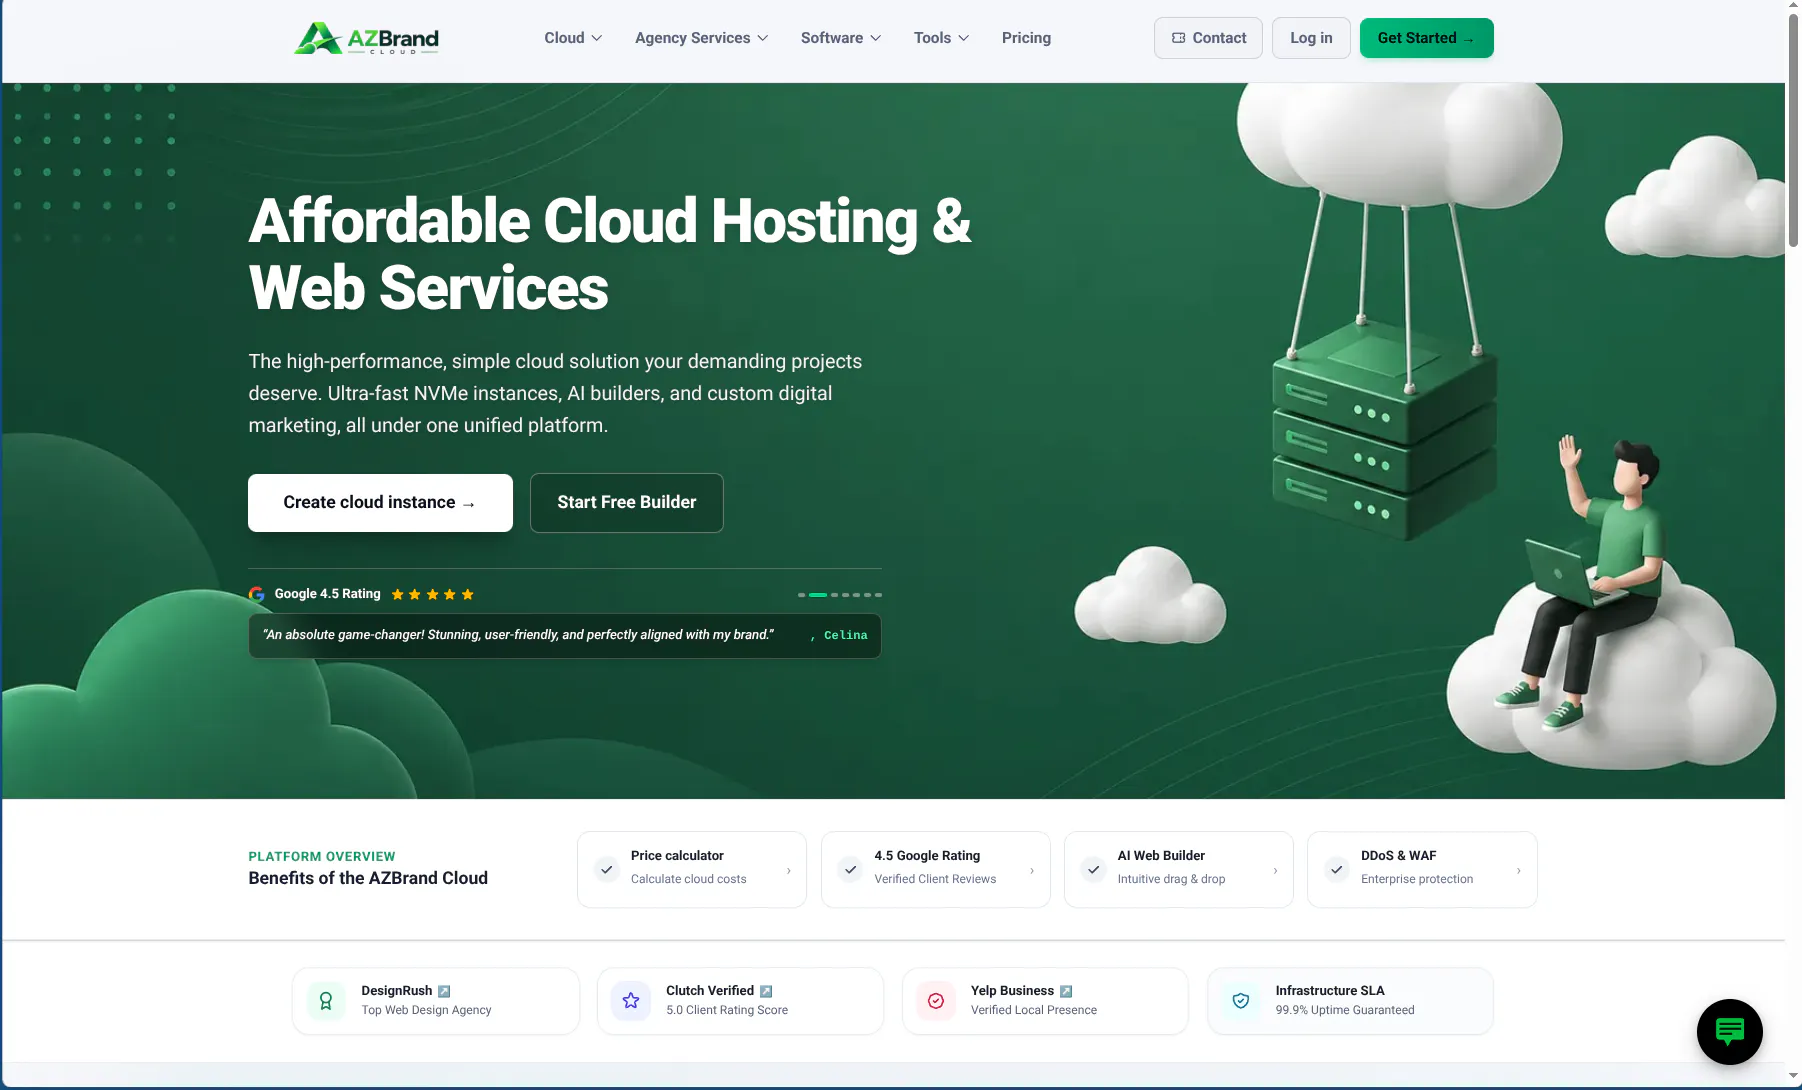
Task: Click the Yelp Business circled check icon
Action: pos(936,1000)
